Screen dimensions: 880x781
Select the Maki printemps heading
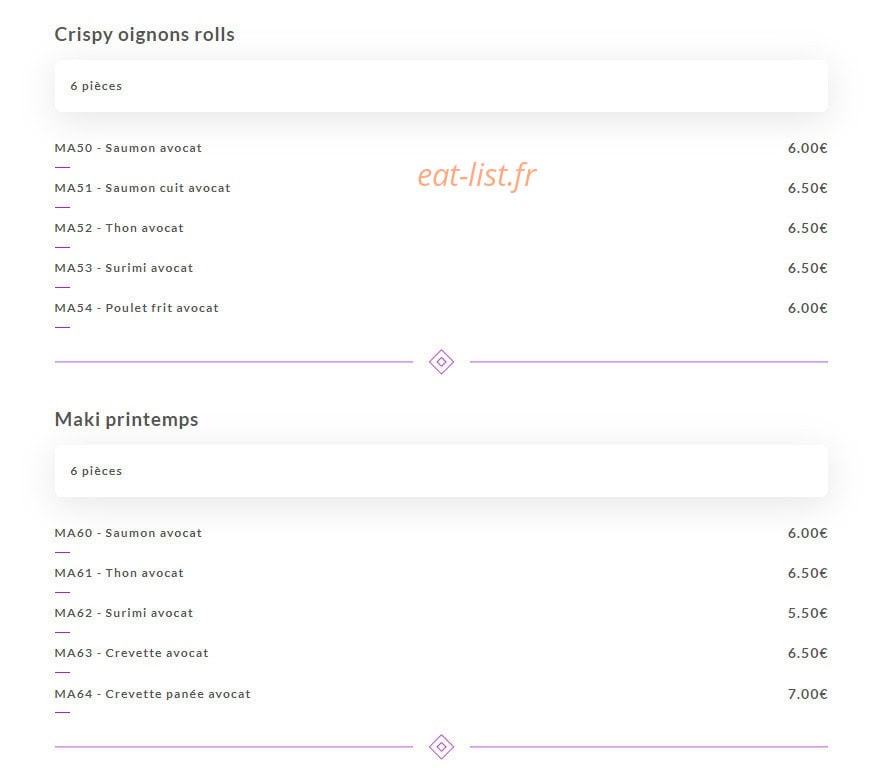126,420
